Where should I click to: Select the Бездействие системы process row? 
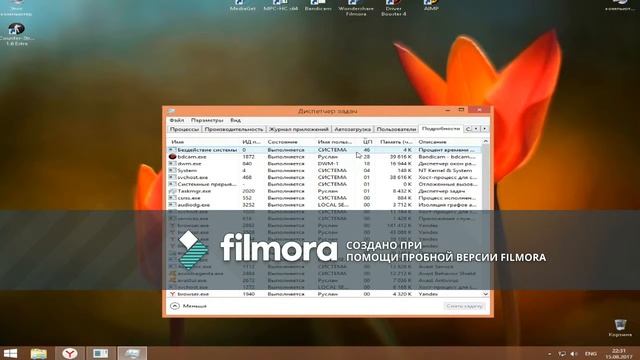324,150
